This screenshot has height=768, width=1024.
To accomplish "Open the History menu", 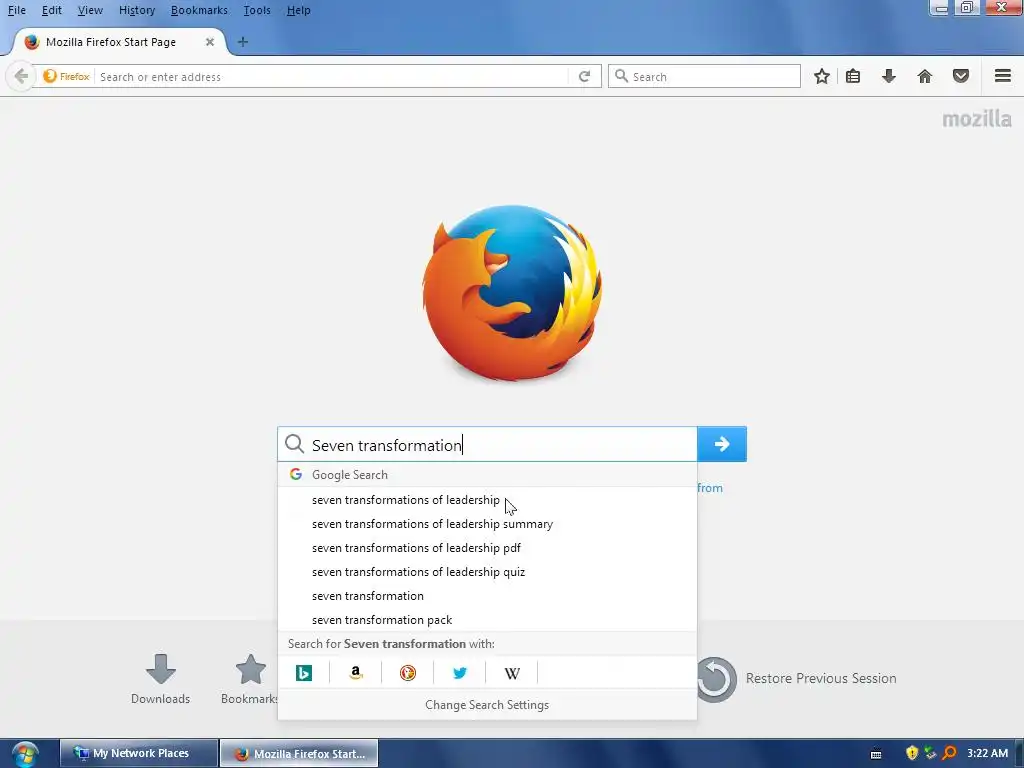I will click(x=137, y=10).
